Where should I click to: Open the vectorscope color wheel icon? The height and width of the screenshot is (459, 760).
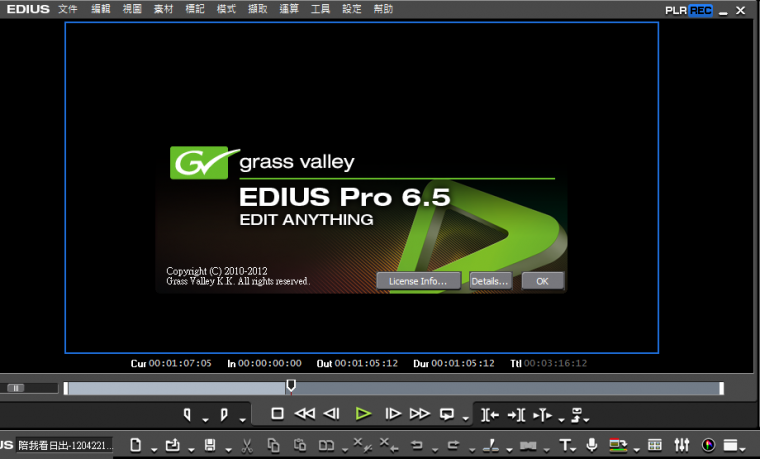tap(708, 445)
